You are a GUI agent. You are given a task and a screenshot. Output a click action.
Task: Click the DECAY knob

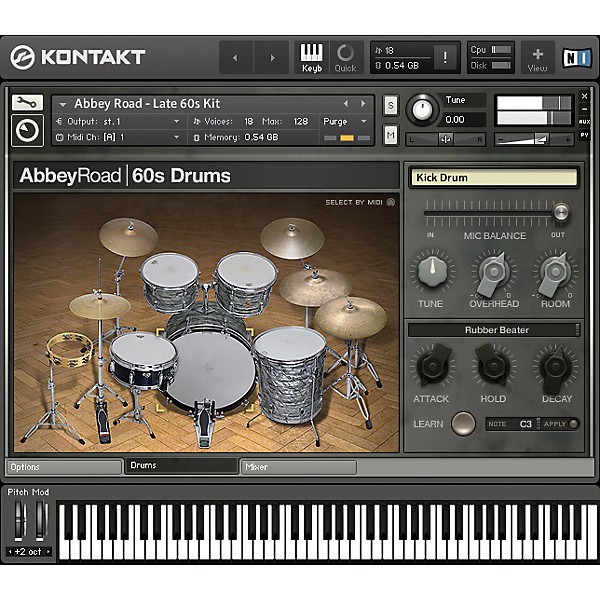[x=555, y=367]
